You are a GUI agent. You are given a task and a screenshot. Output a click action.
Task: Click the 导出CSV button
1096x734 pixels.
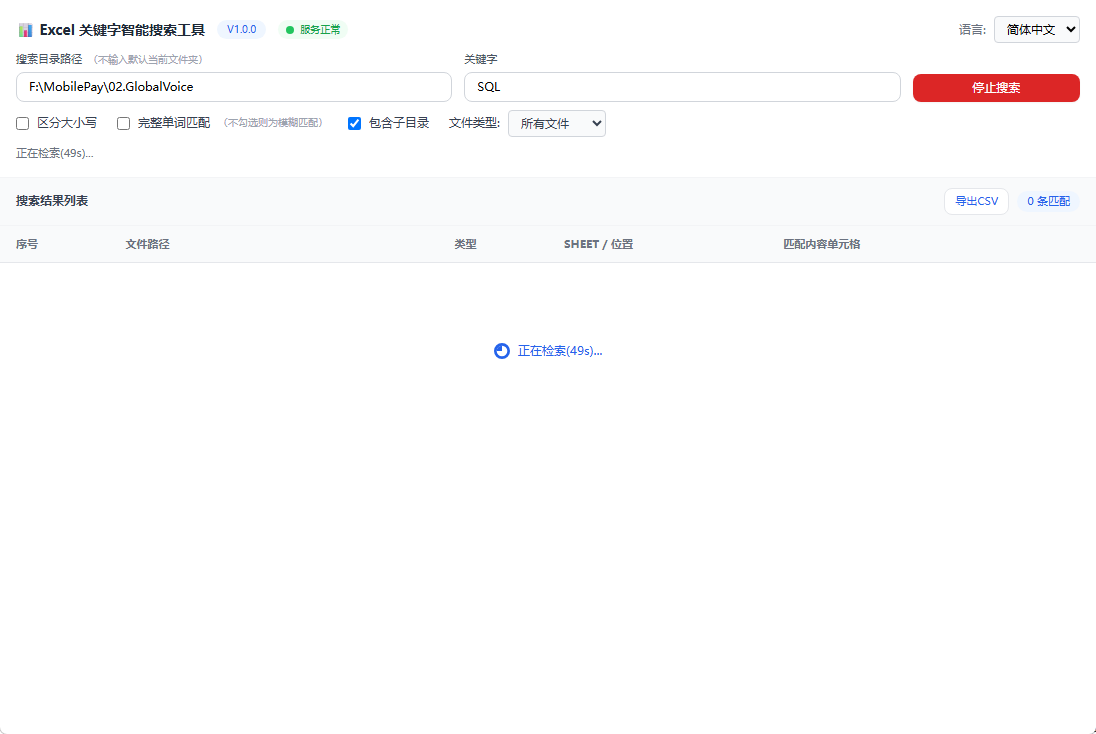click(x=976, y=201)
